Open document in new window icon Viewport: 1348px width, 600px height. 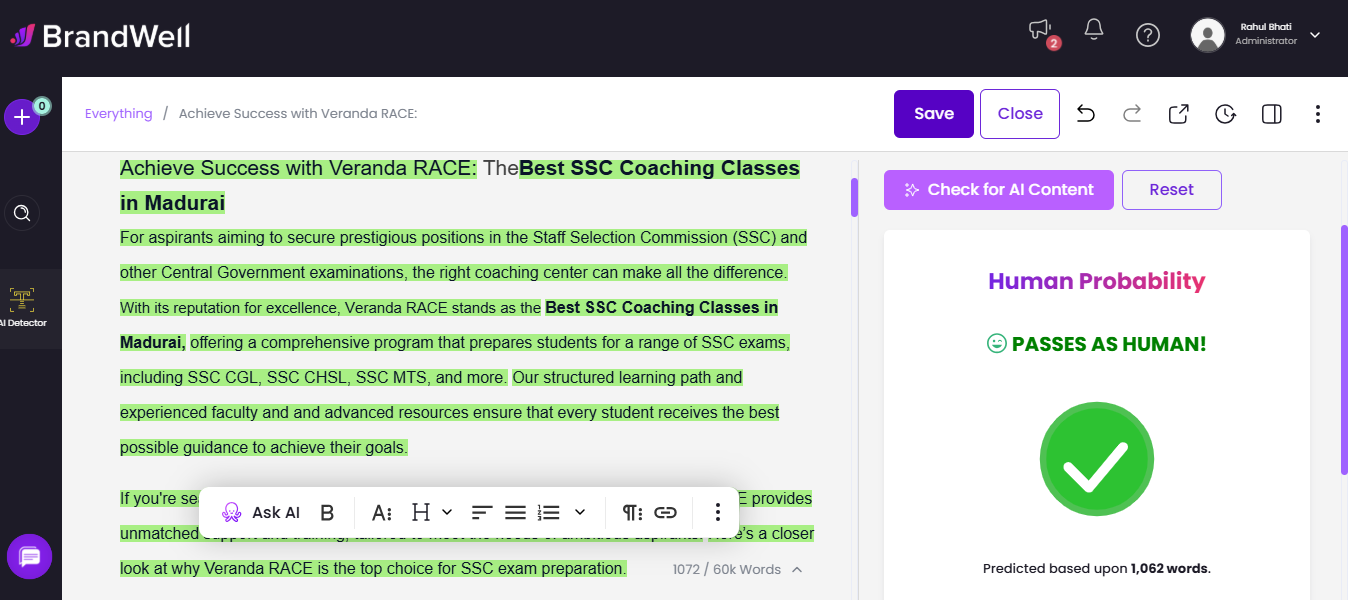tap(1179, 114)
